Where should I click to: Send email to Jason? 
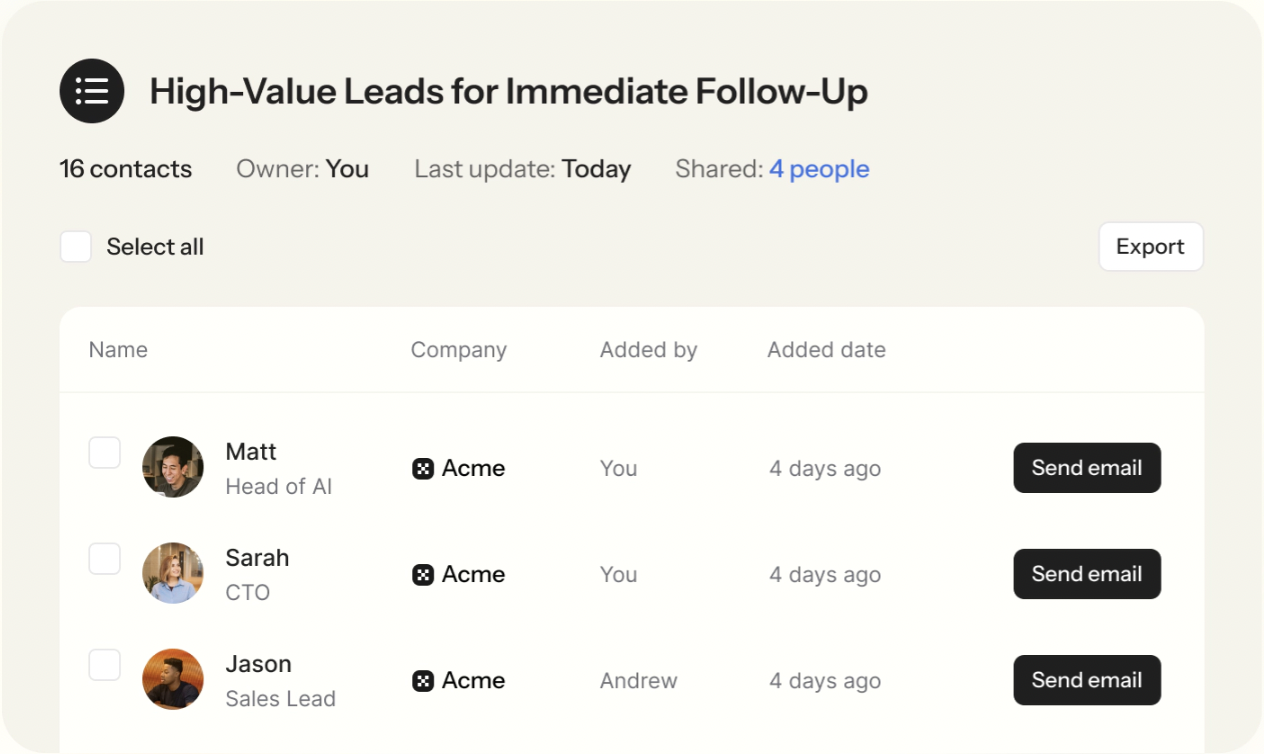pyautogui.click(x=1087, y=680)
